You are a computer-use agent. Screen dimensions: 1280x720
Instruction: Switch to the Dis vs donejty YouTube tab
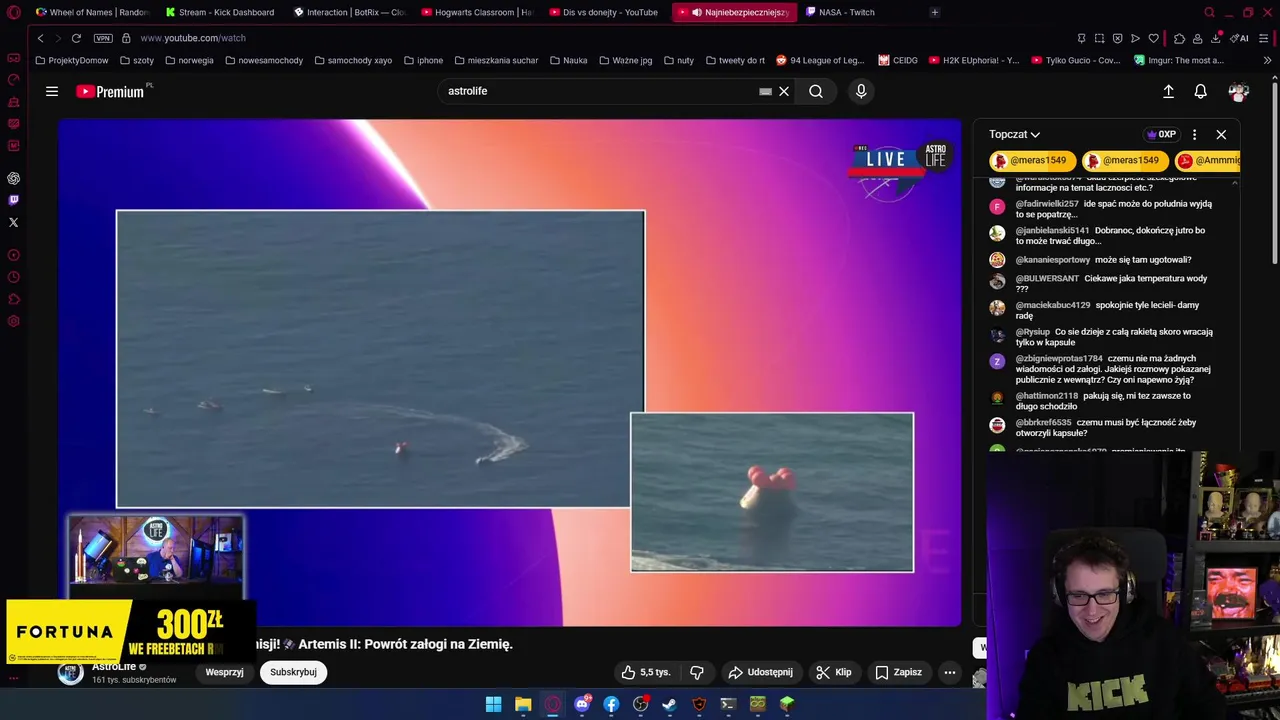tap(605, 12)
